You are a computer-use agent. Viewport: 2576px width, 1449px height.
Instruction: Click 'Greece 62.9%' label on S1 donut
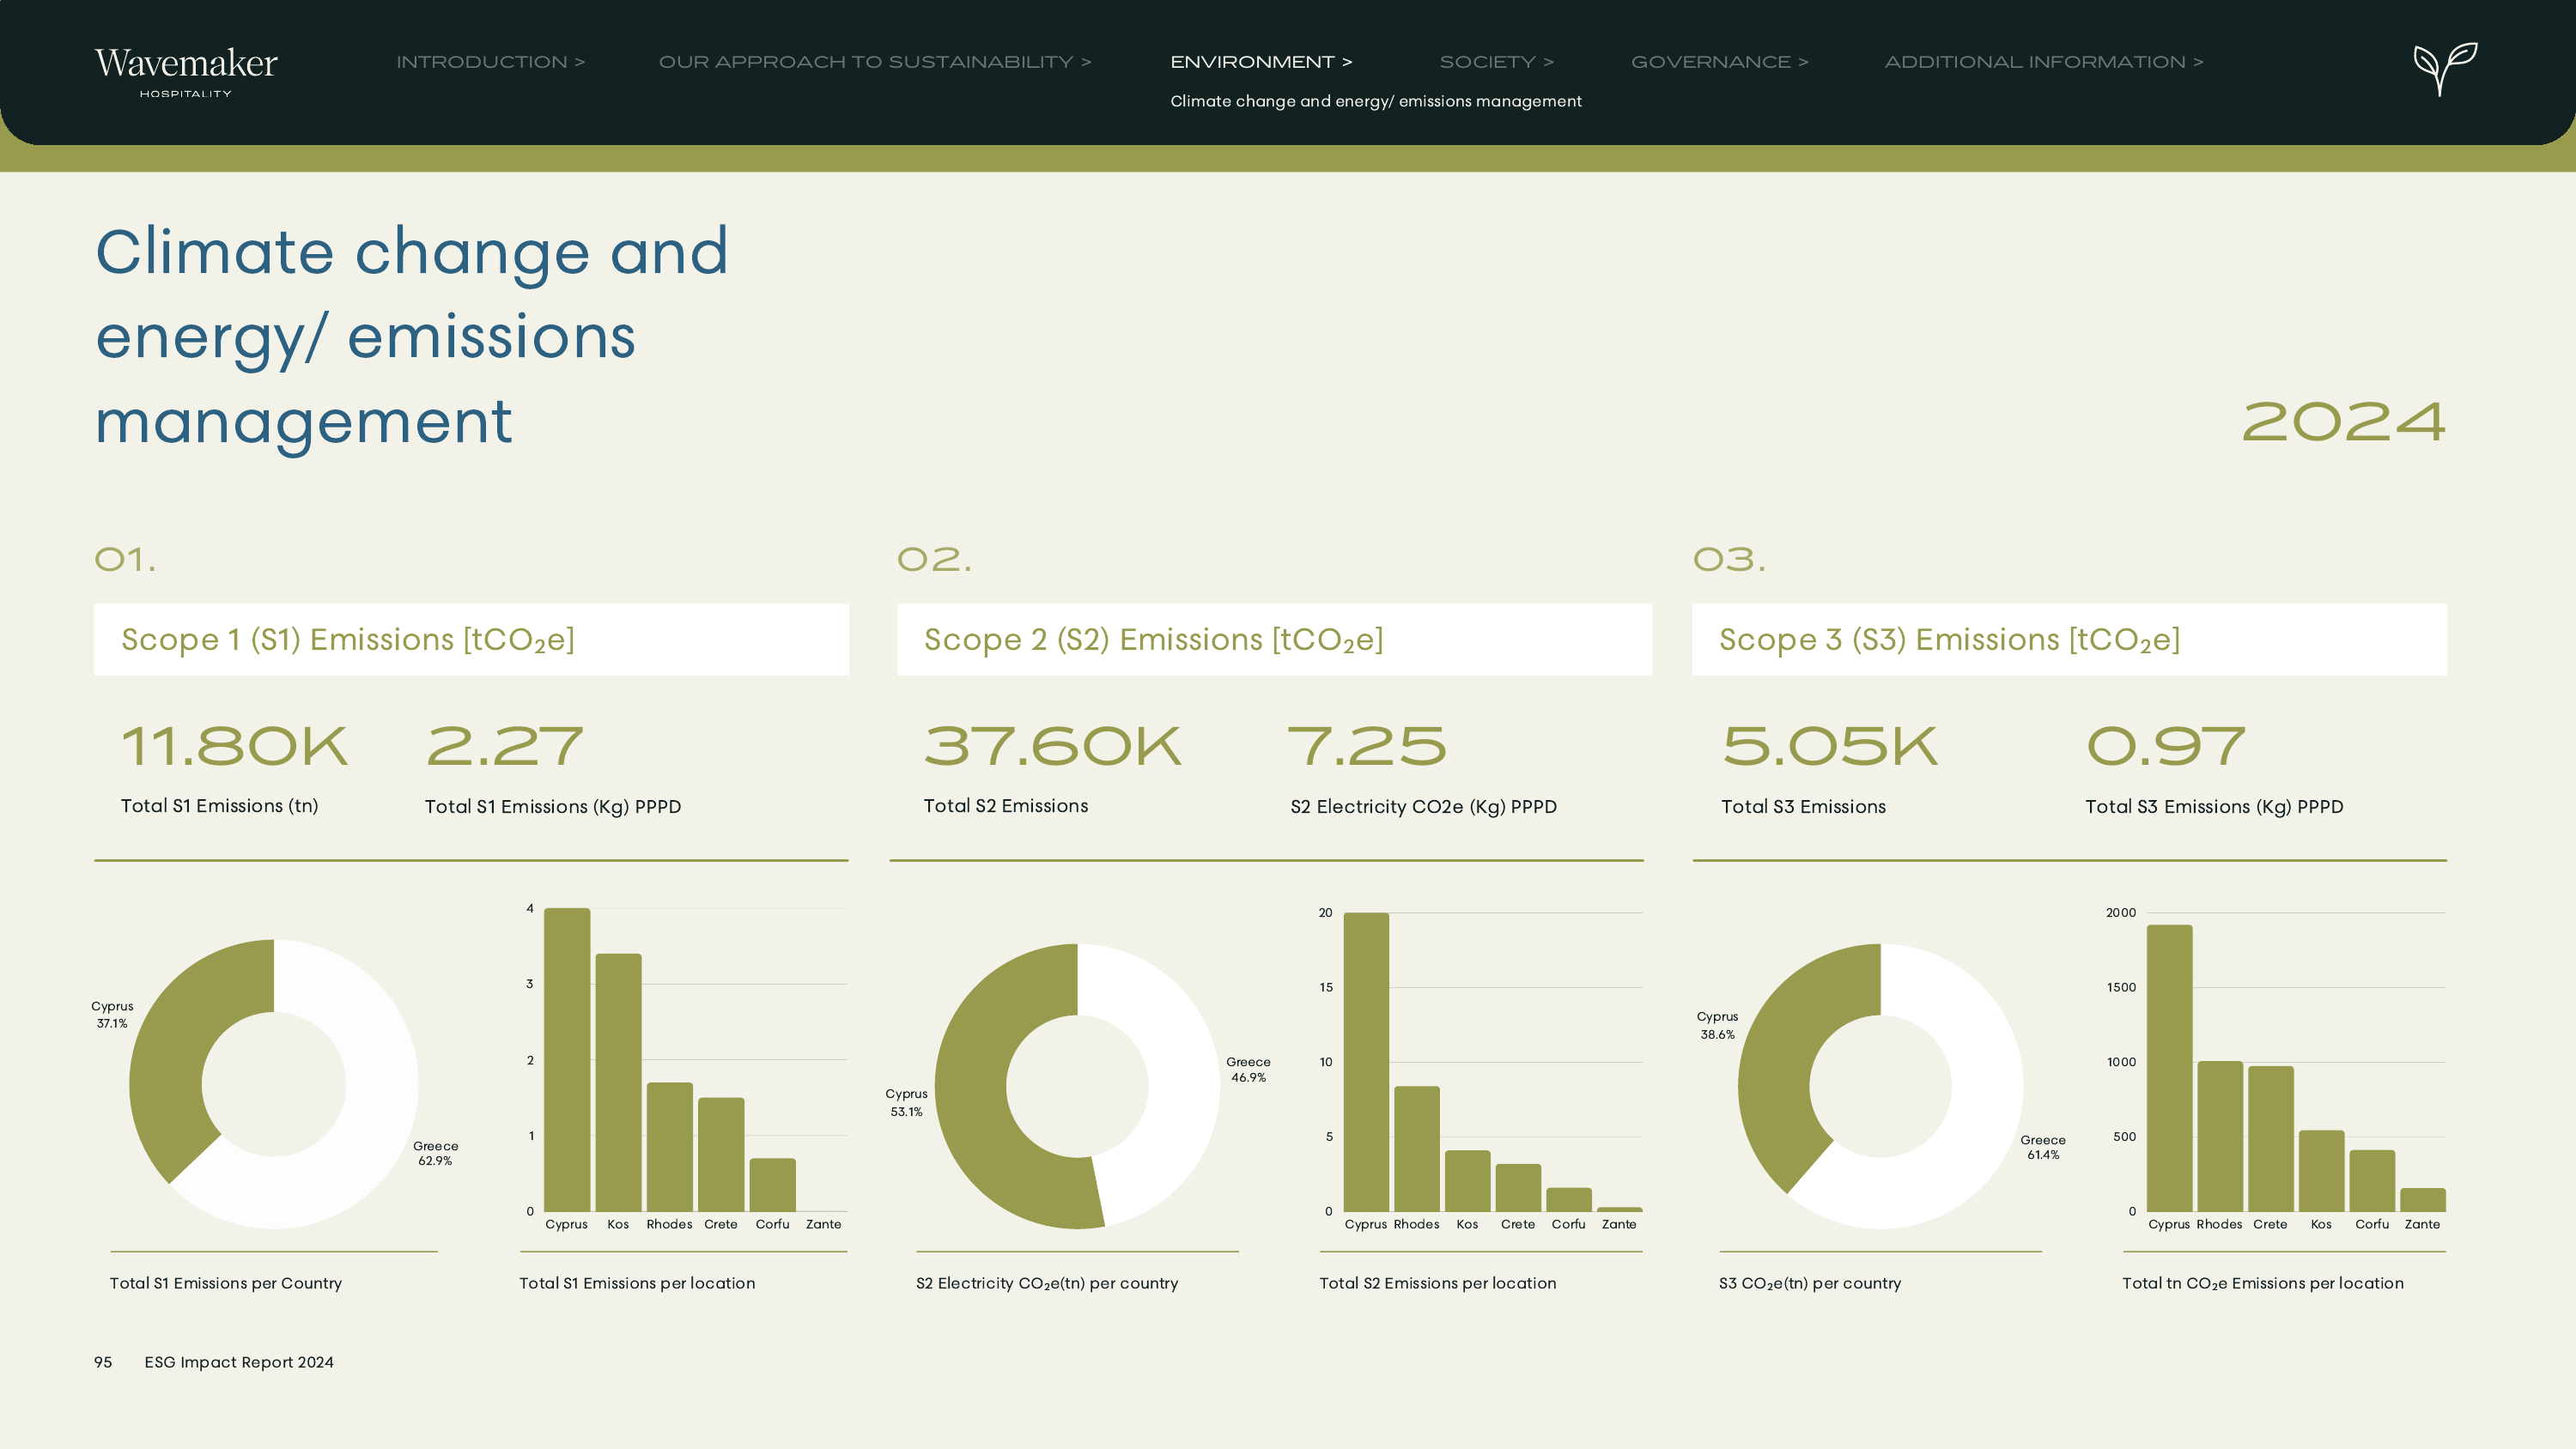coord(435,1153)
